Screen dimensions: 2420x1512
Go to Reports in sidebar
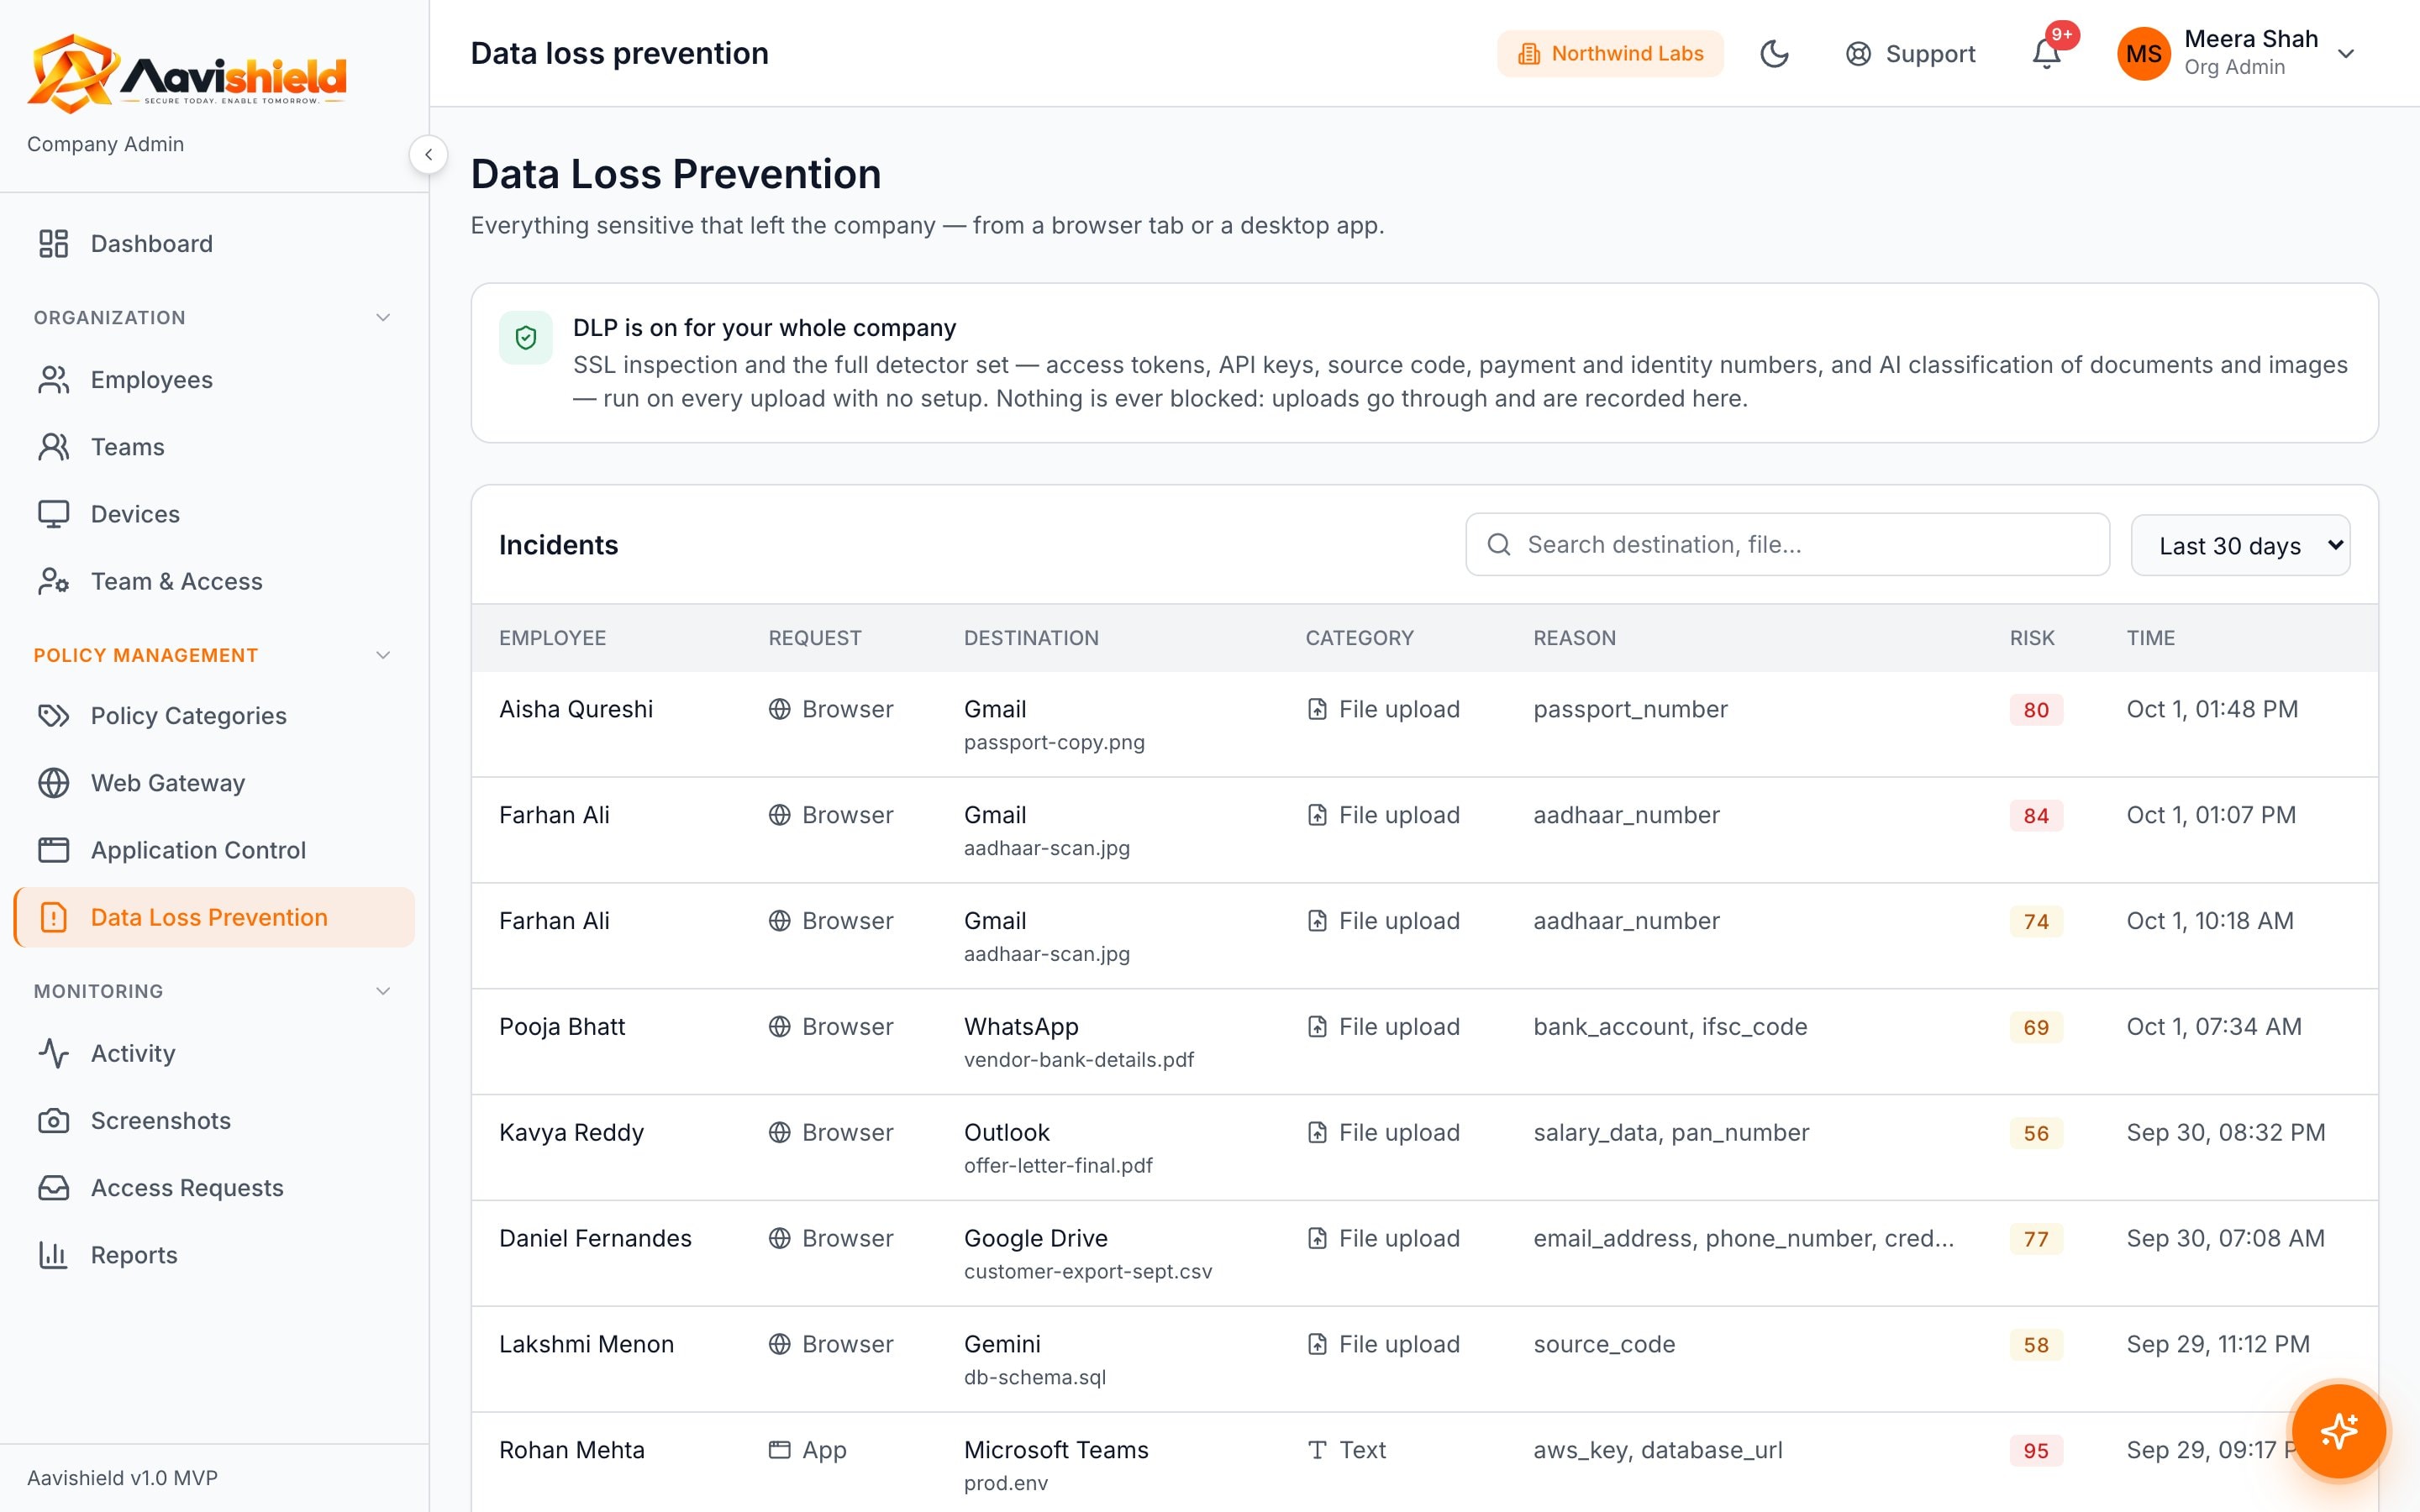pos(214,1255)
